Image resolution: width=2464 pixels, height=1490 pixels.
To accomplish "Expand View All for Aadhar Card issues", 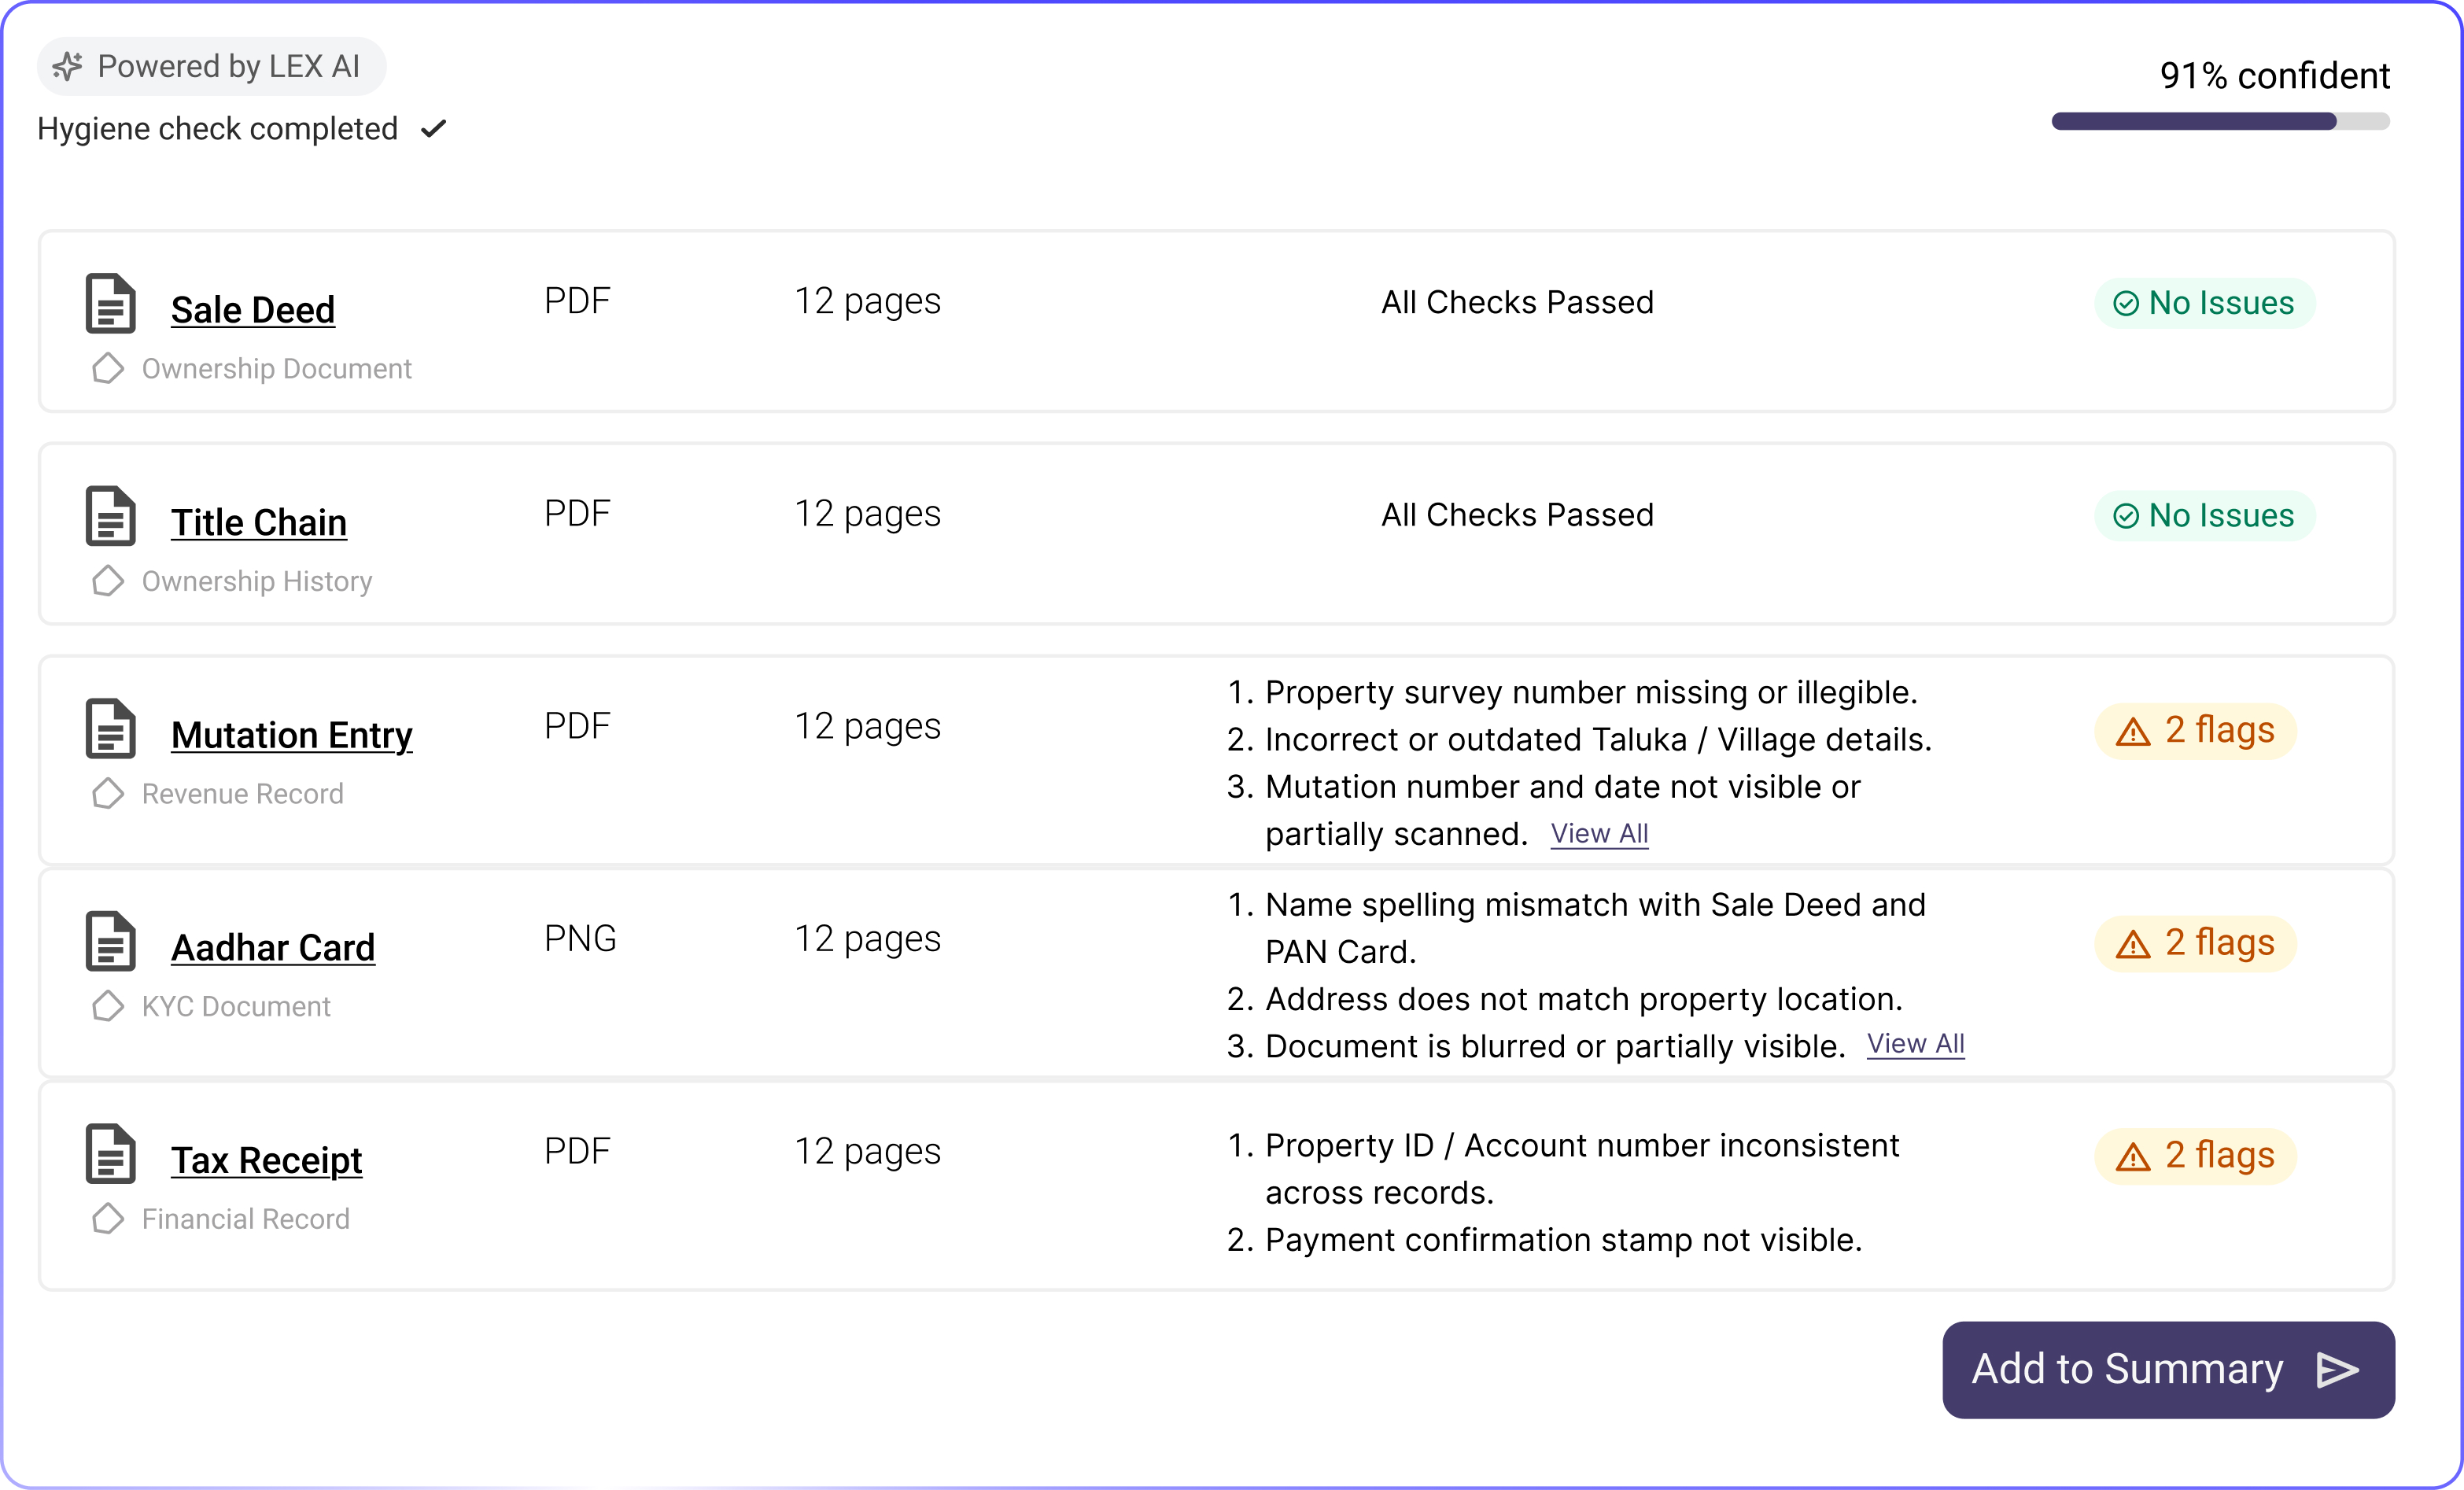I will point(1915,1044).
